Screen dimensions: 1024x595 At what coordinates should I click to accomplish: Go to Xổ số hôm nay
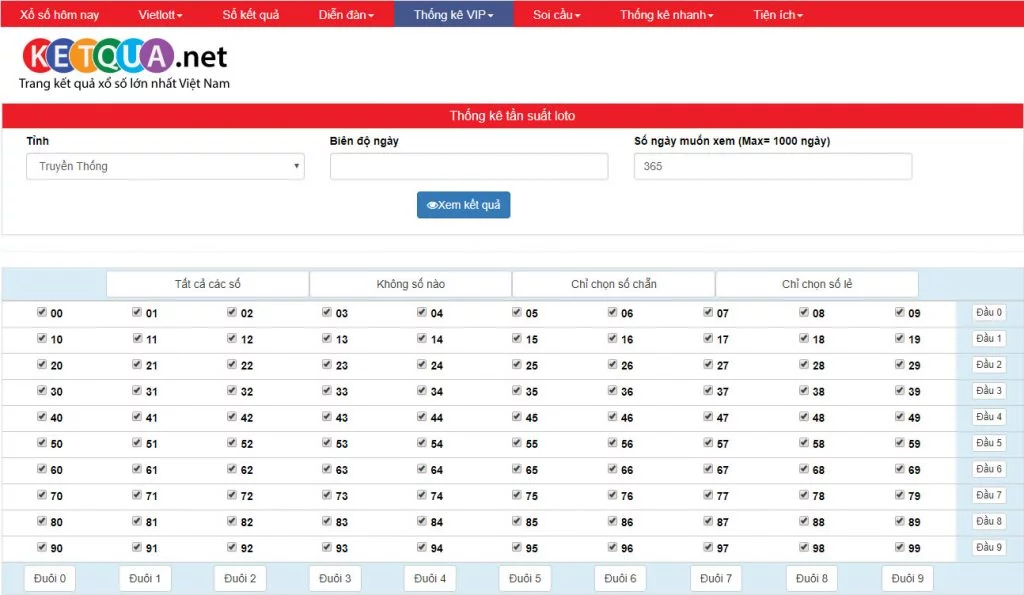(60, 15)
